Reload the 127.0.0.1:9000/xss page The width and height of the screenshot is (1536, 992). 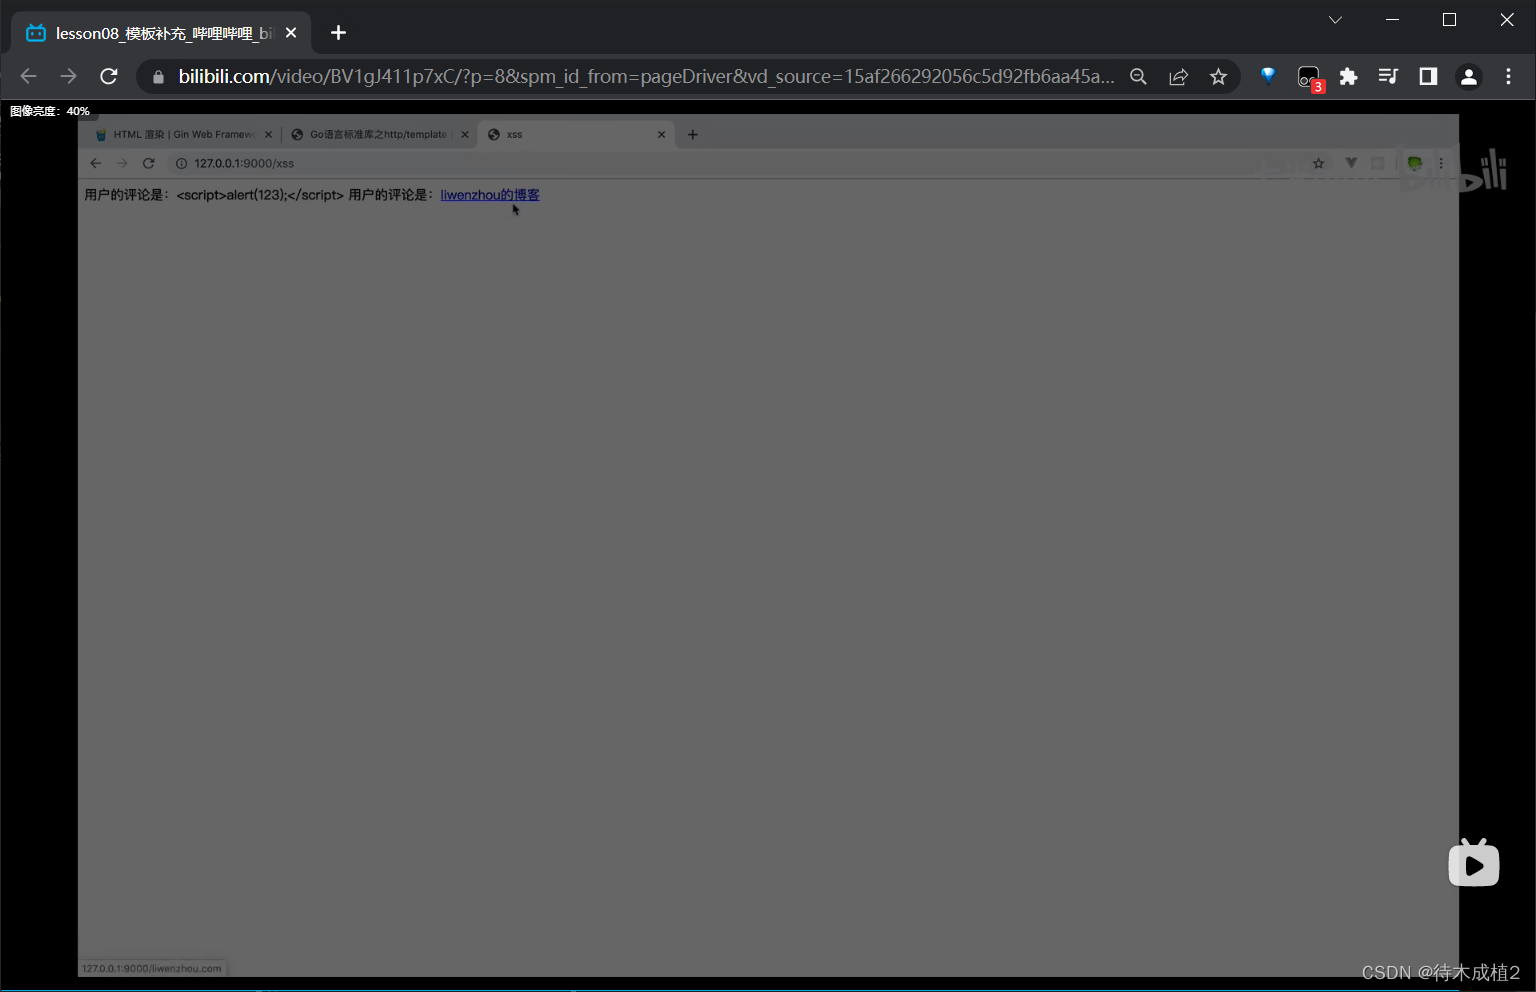click(x=148, y=164)
